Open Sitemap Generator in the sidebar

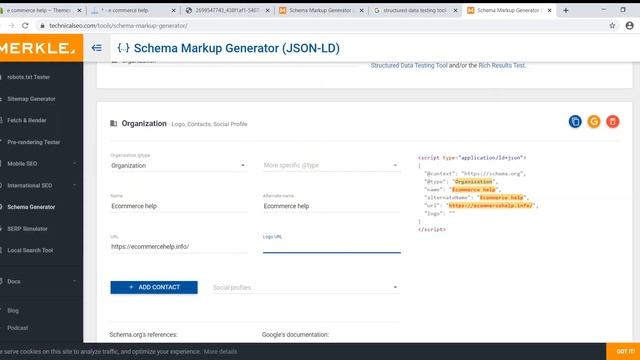[x=31, y=99]
